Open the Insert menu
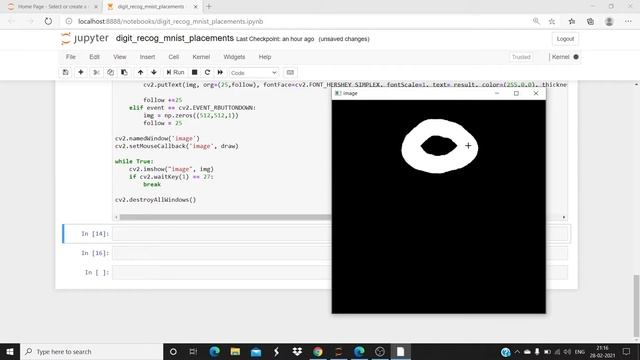The height and width of the screenshot is (360, 640). click(x=147, y=57)
